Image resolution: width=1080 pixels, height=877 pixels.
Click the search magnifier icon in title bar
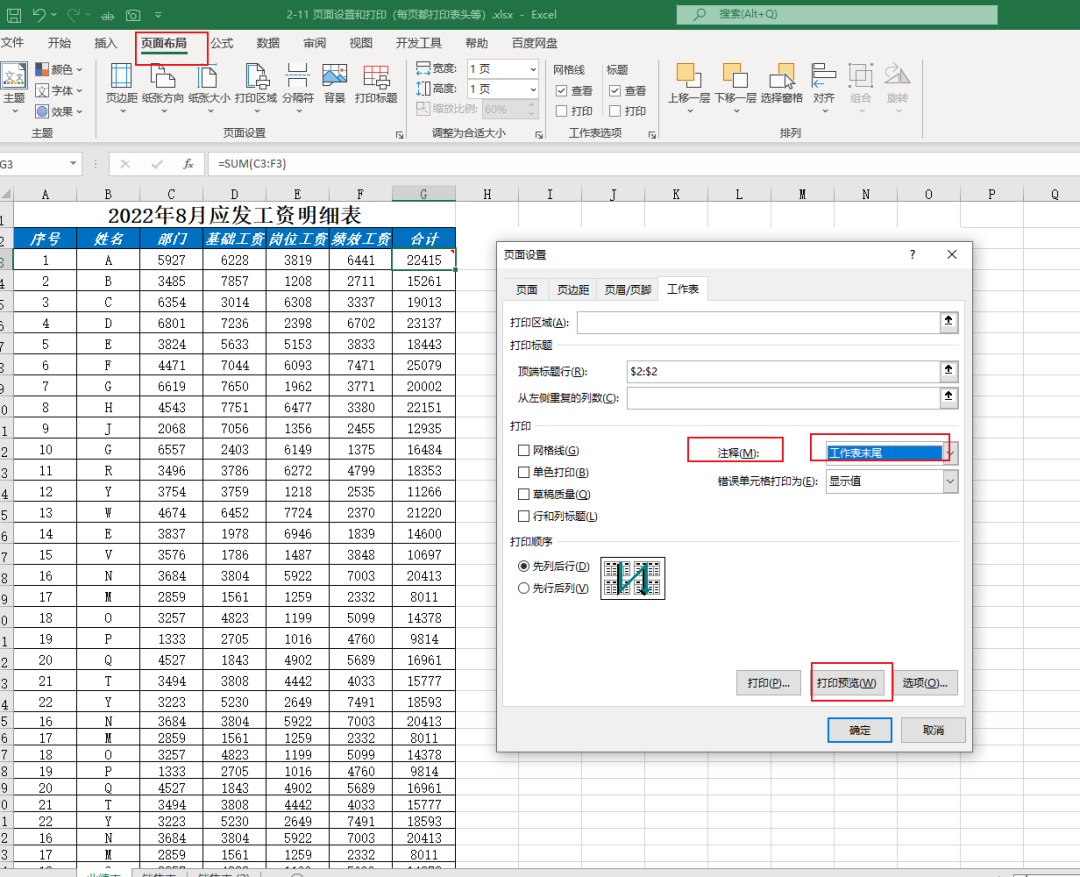(x=699, y=14)
